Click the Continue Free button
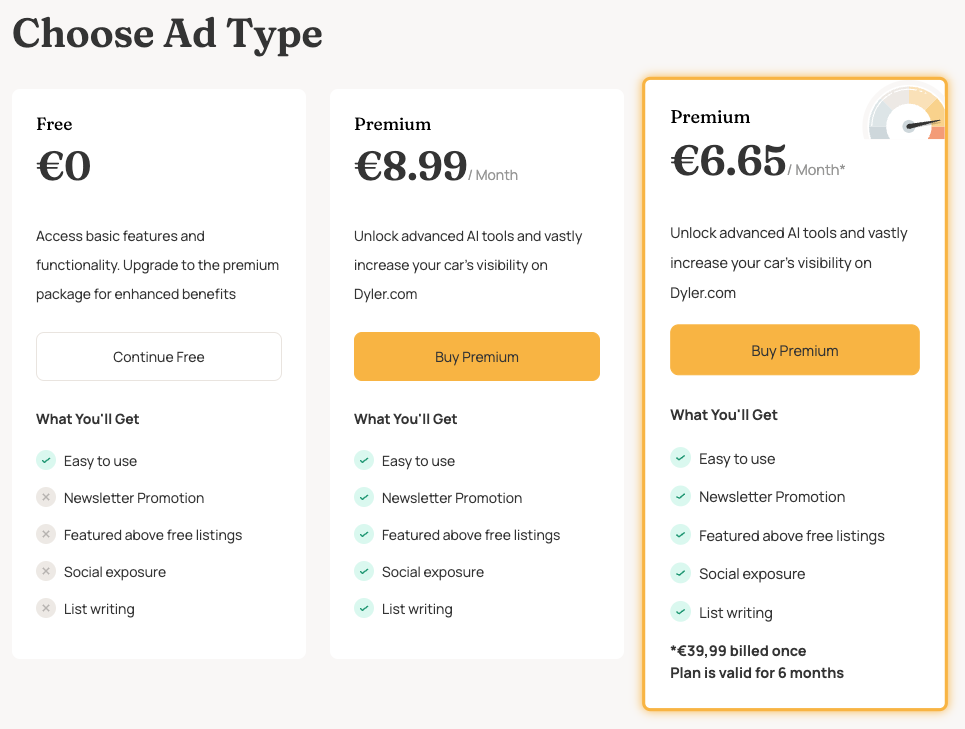Image resolution: width=965 pixels, height=729 pixels. pyautogui.click(x=159, y=357)
